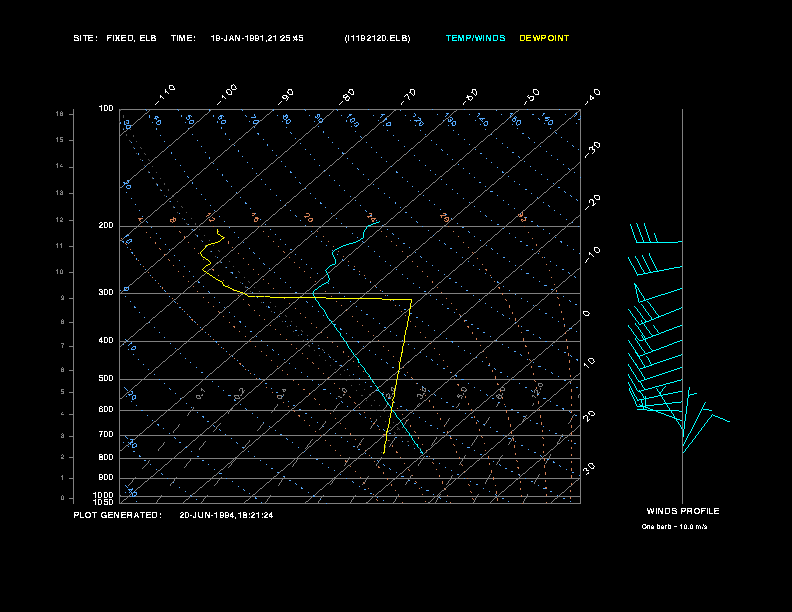Click the -80 temperature label at the top
Image resolution: width=792 pixels, height=612 pixels.
pos(346,97)
